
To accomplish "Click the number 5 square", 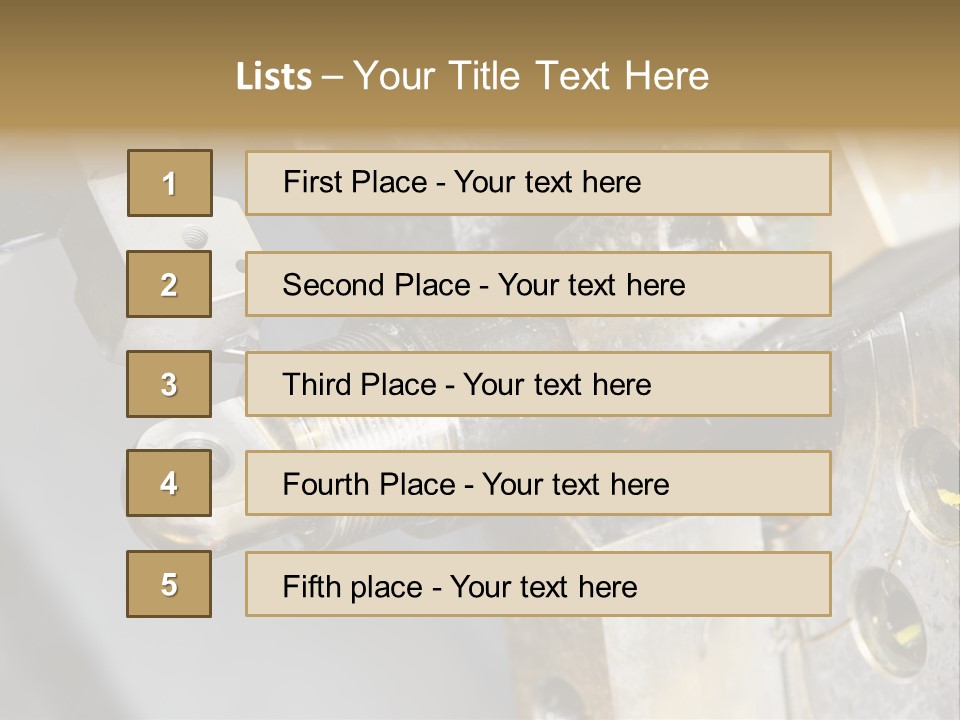I will (169, 584).
